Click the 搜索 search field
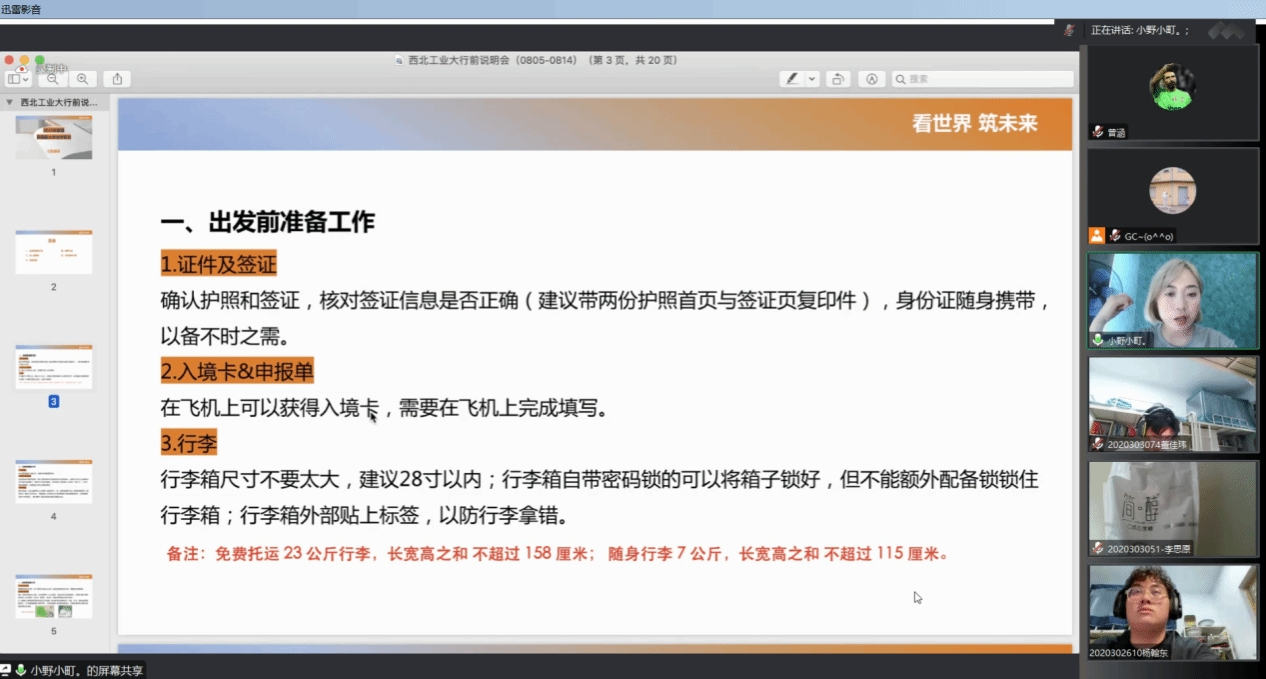The width and height of the screenshot is (1266, 679). click(x=985, y=79)
